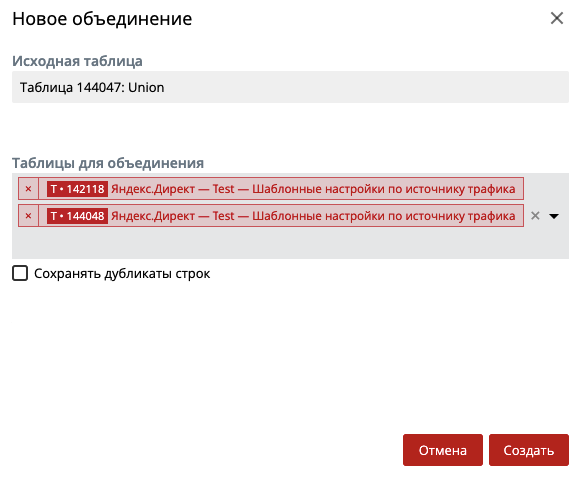Select the second Яндекс.Директ — Test tag text

(173, 216)
